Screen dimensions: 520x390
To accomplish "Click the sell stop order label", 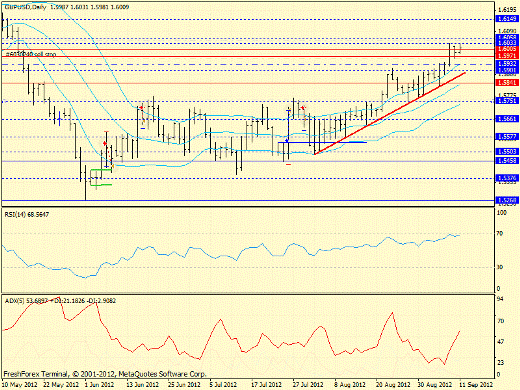I will 31,54.
